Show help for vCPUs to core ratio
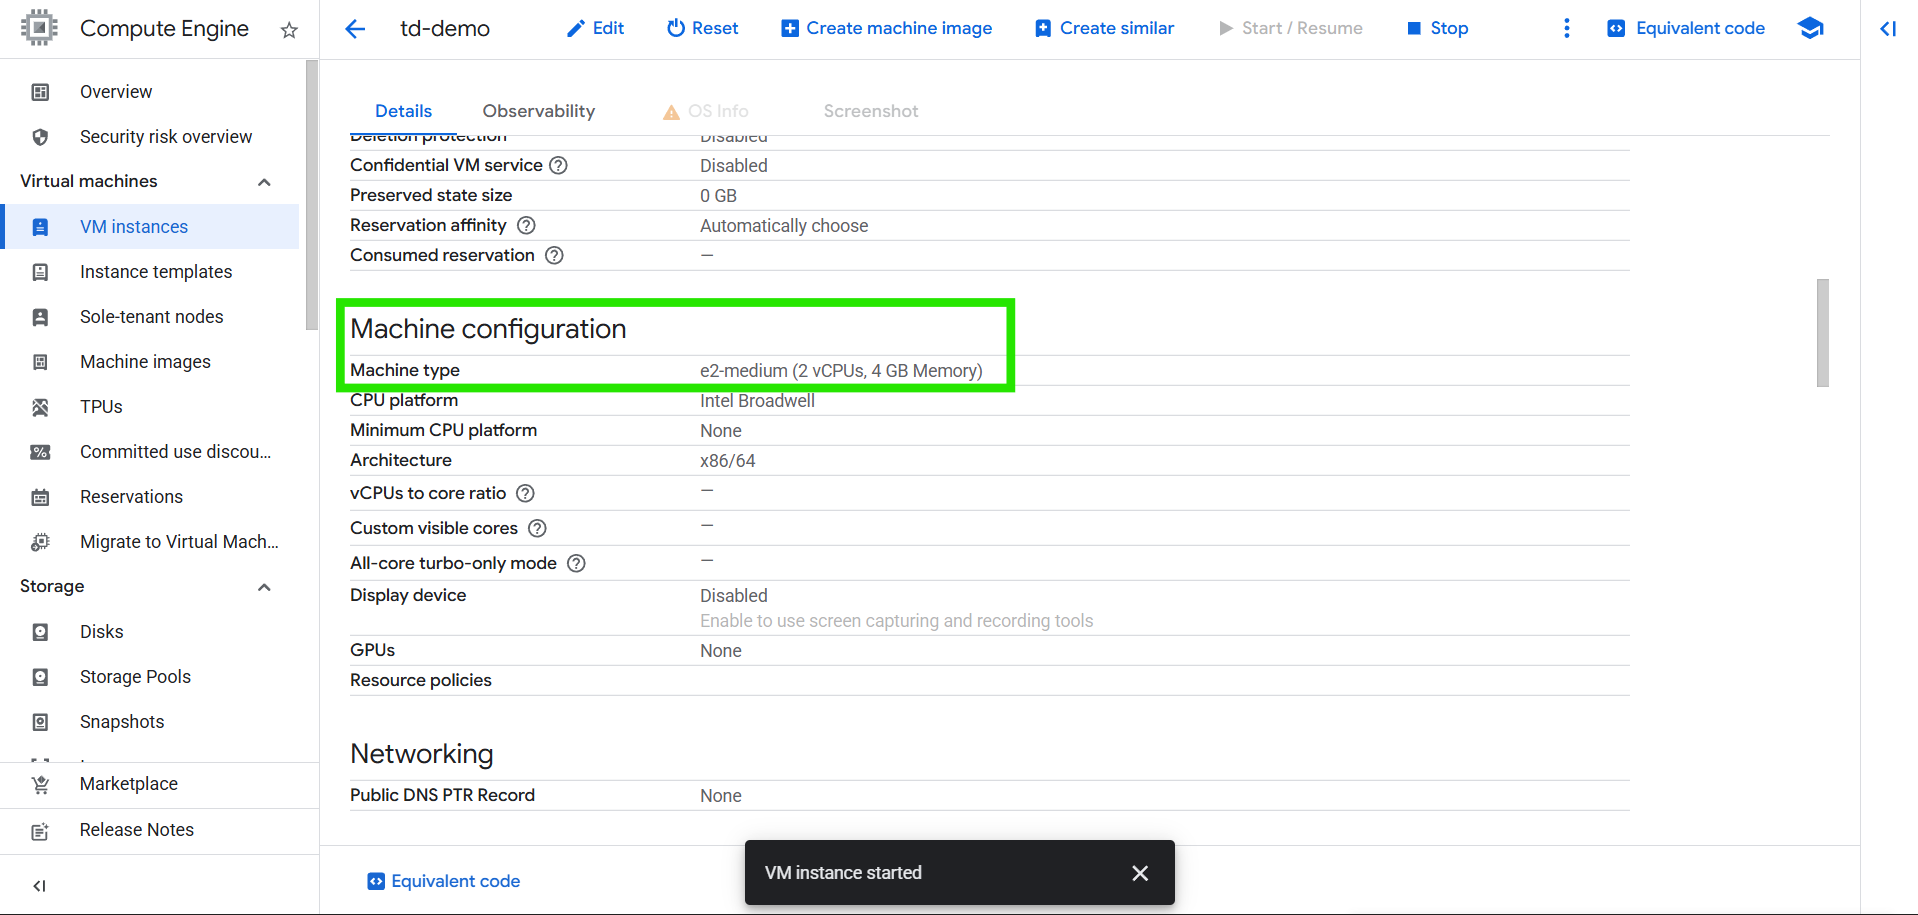This screenshot has width=1918, height=915. [x=525, y=493]
